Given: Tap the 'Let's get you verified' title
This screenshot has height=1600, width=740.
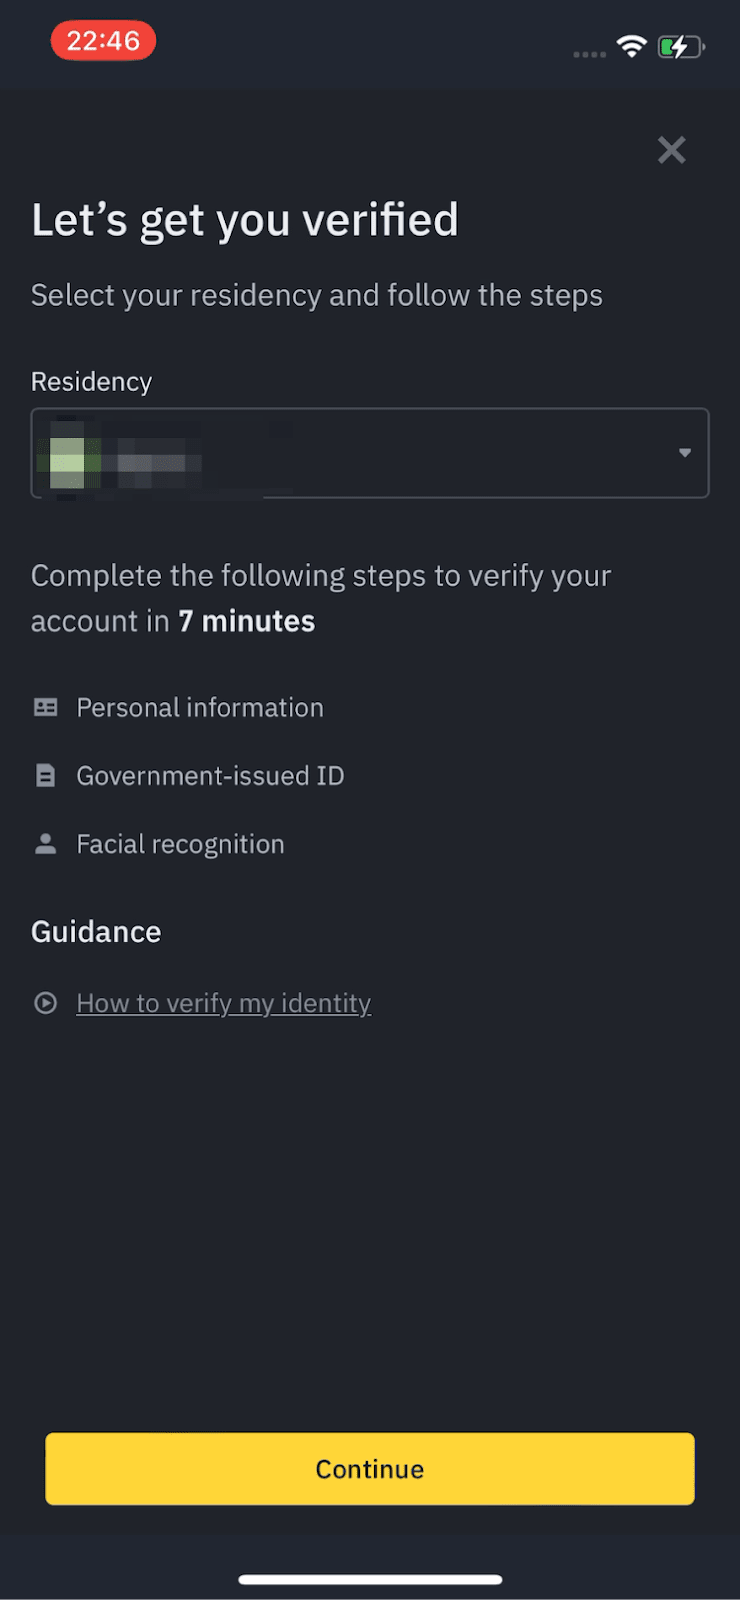Looking at the screenshot, I should (x=245, y=220).
